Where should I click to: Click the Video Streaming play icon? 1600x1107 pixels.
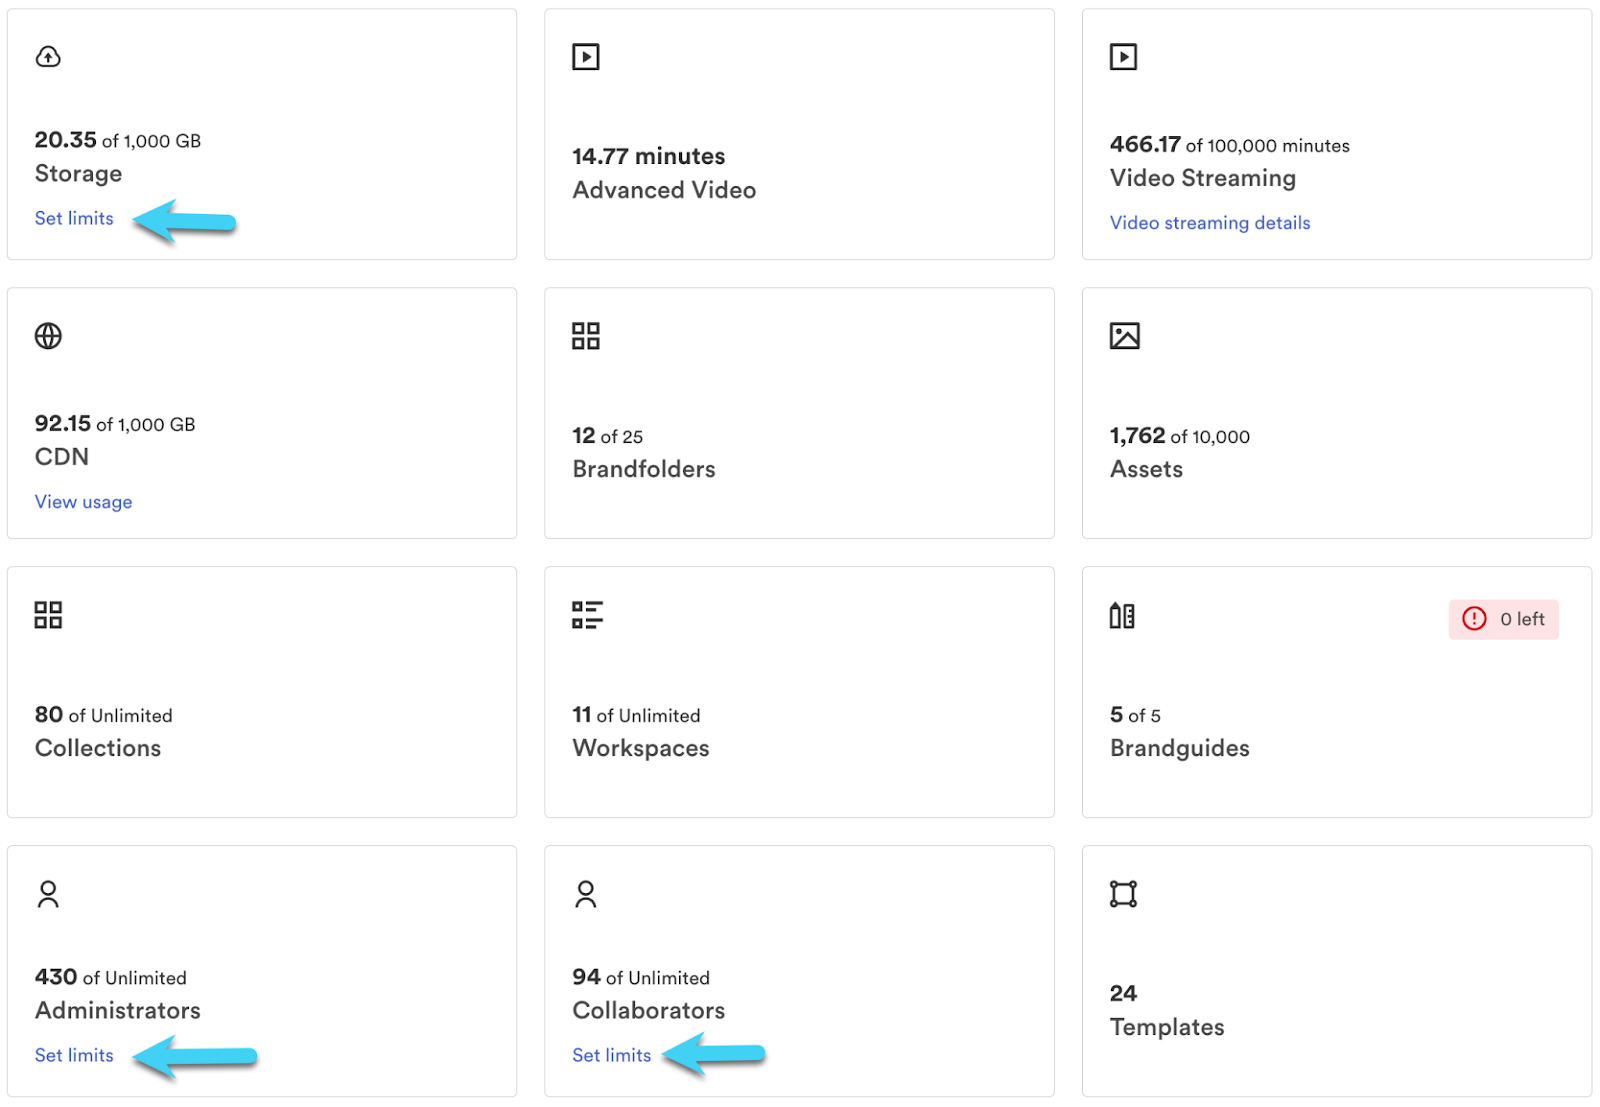click(x=1123, y=57)
